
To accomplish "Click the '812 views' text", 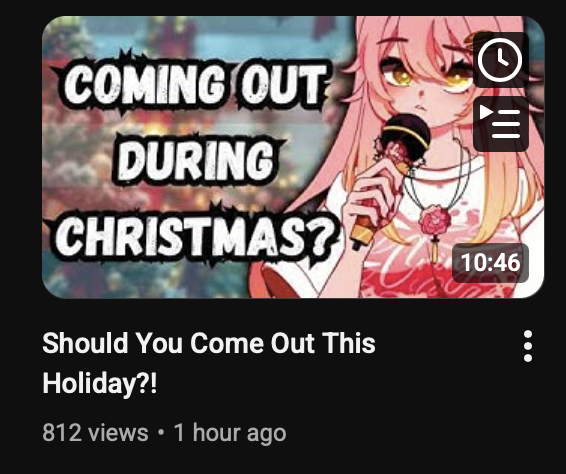I will point(95,432).
